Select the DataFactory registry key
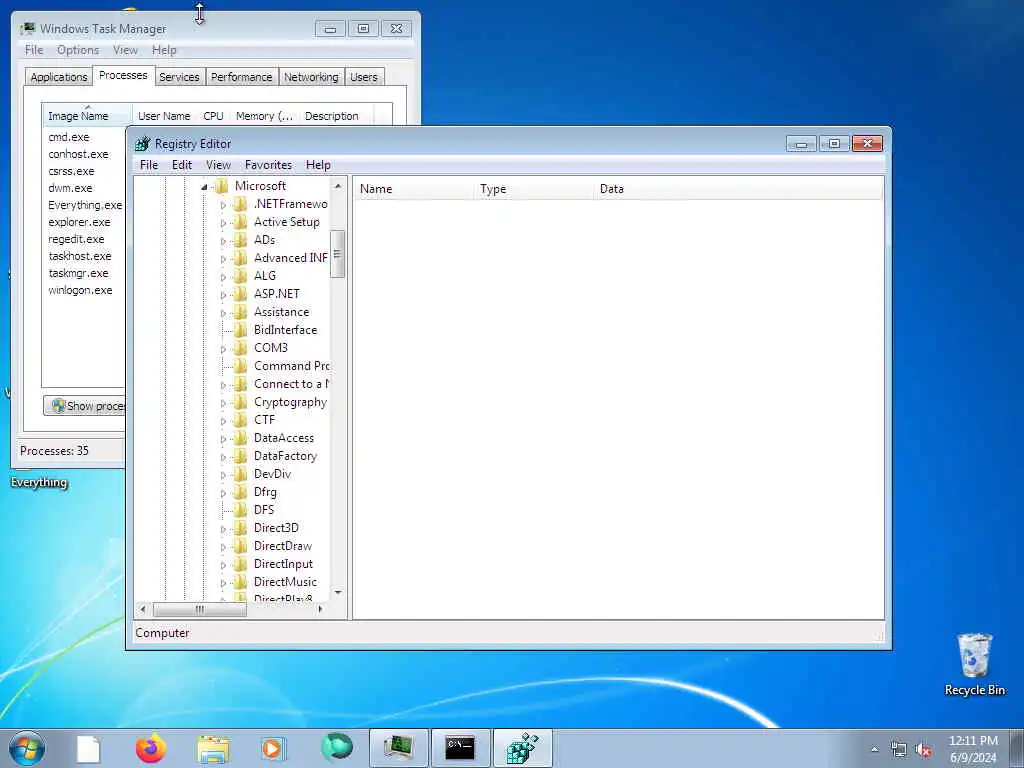Screen dimensions: 1024x768 [x=285, y=456]
